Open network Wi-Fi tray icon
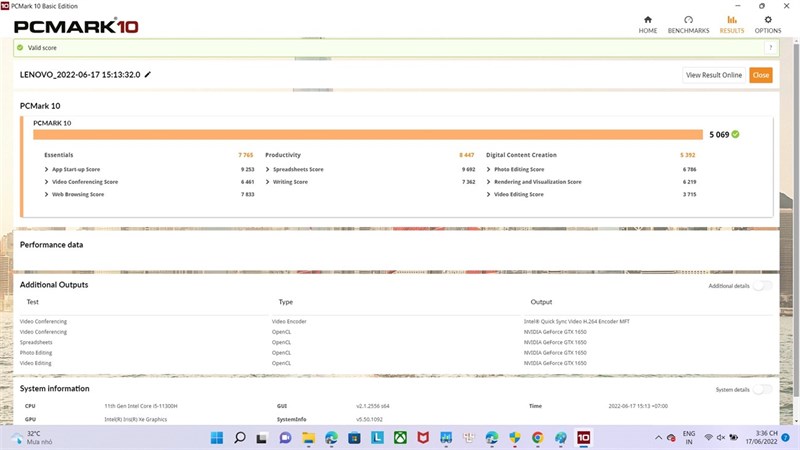800x450 pixels. coord(708,438)
